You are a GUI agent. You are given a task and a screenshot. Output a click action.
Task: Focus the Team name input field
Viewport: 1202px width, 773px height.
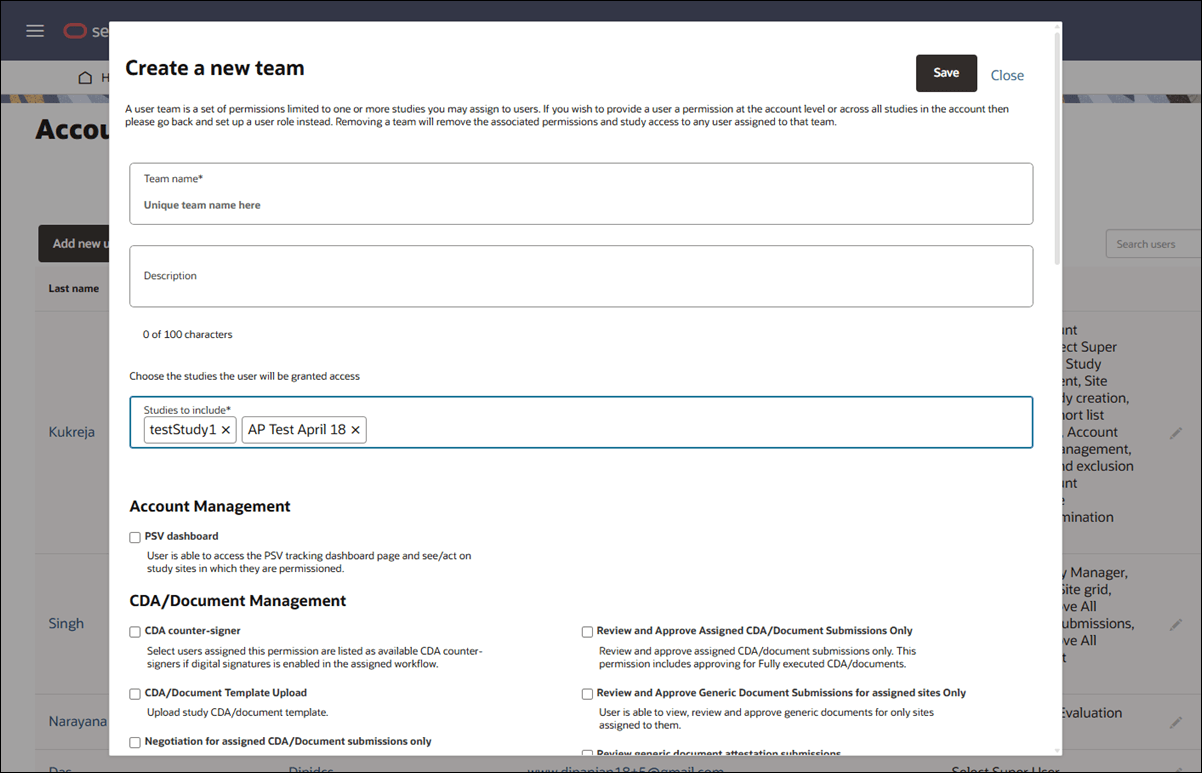[581, 194]
